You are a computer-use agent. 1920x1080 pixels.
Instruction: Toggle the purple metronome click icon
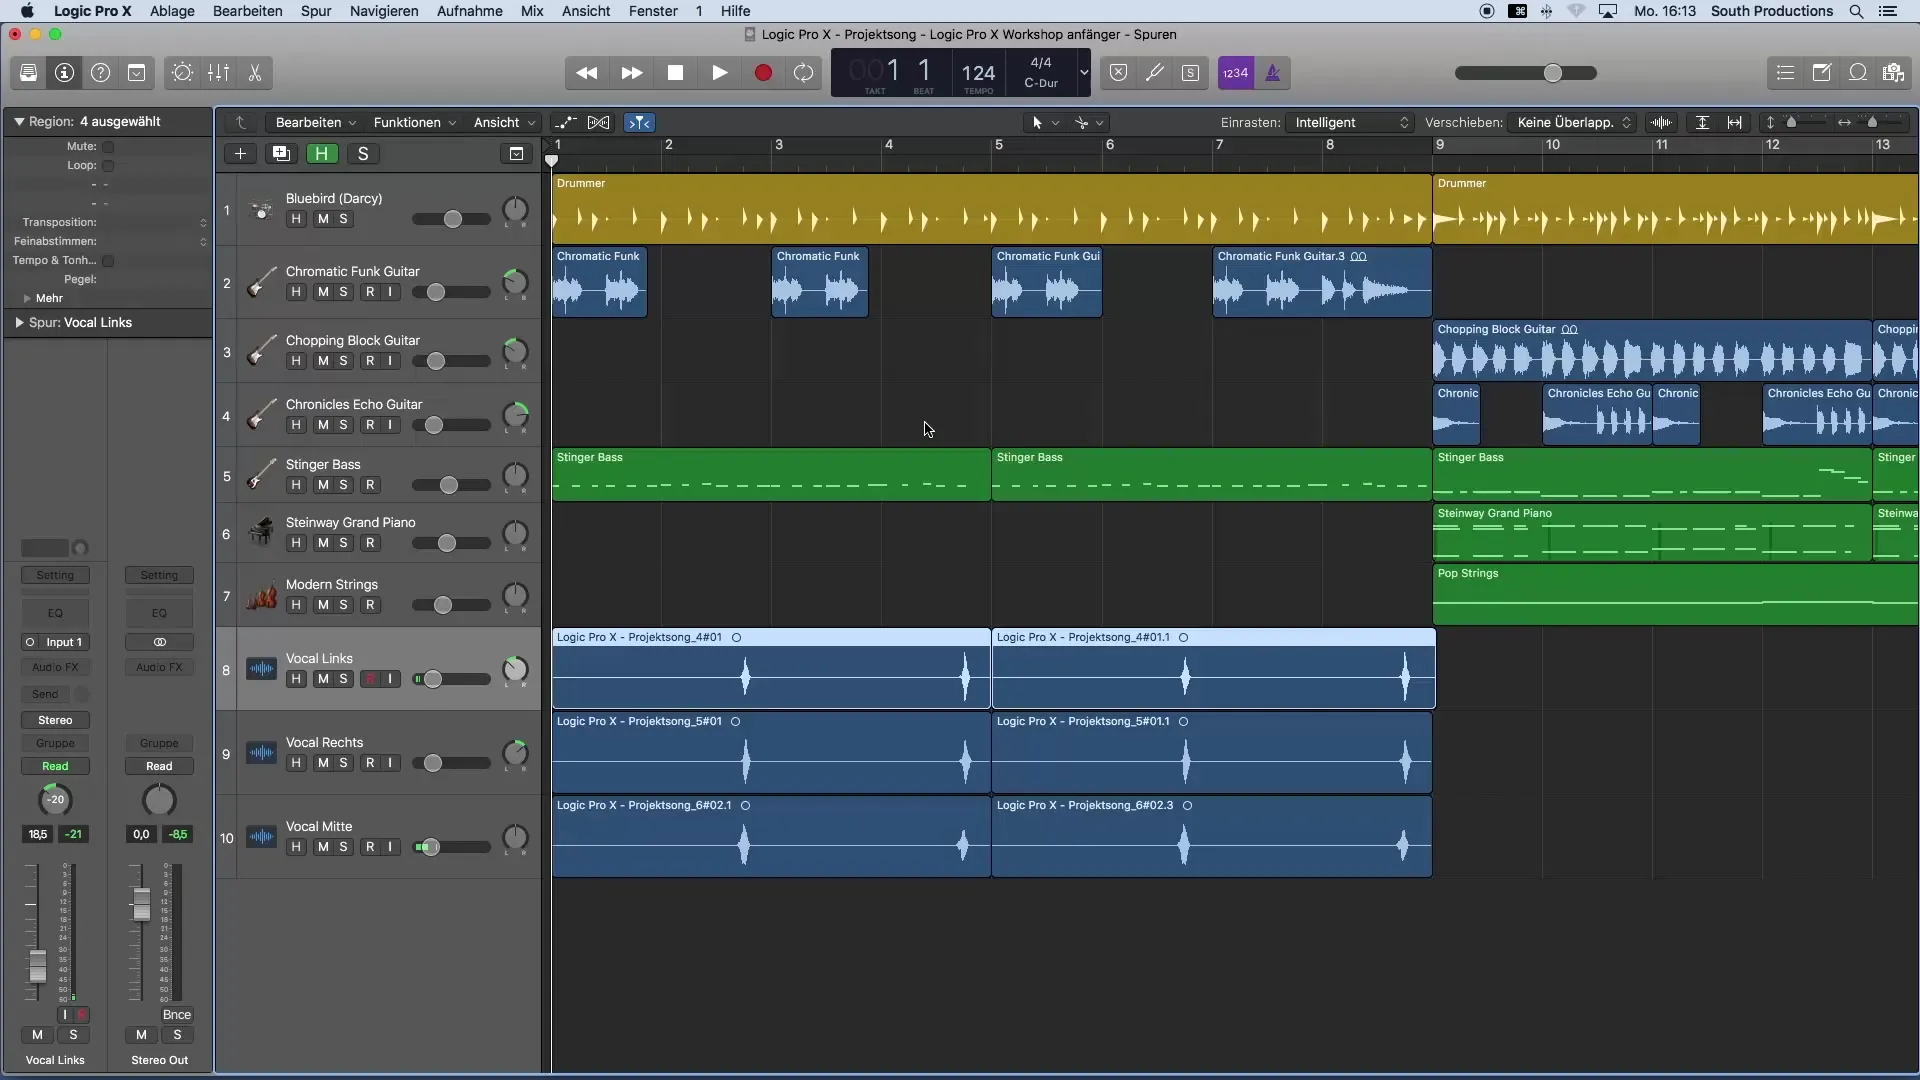[x=1273, y=73]
